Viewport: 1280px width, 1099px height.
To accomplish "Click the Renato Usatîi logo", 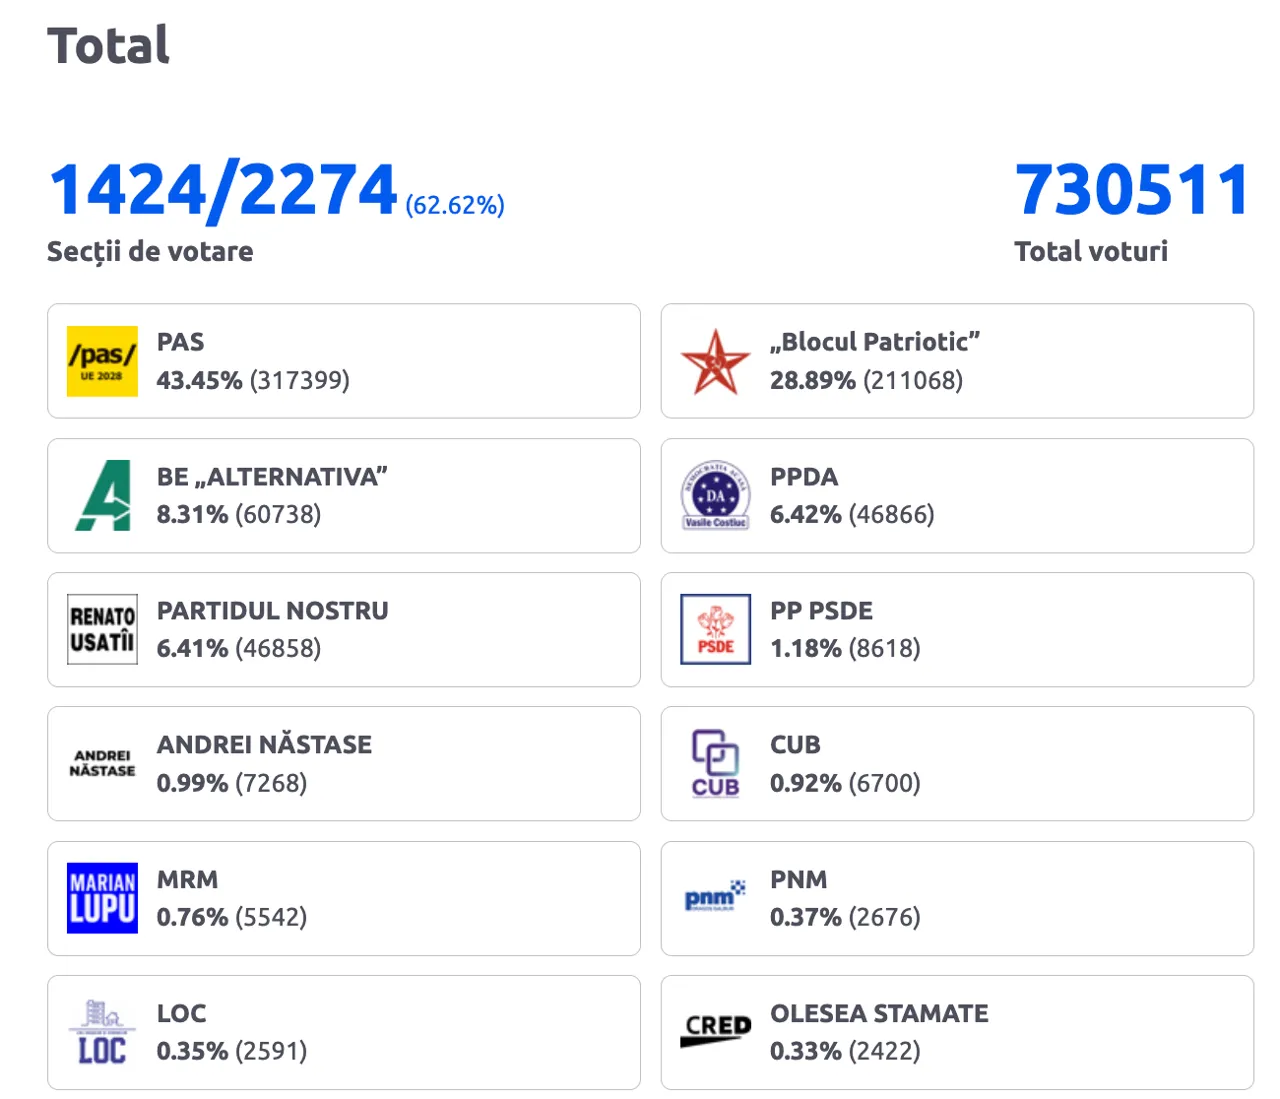I will (x=102, y=629).
